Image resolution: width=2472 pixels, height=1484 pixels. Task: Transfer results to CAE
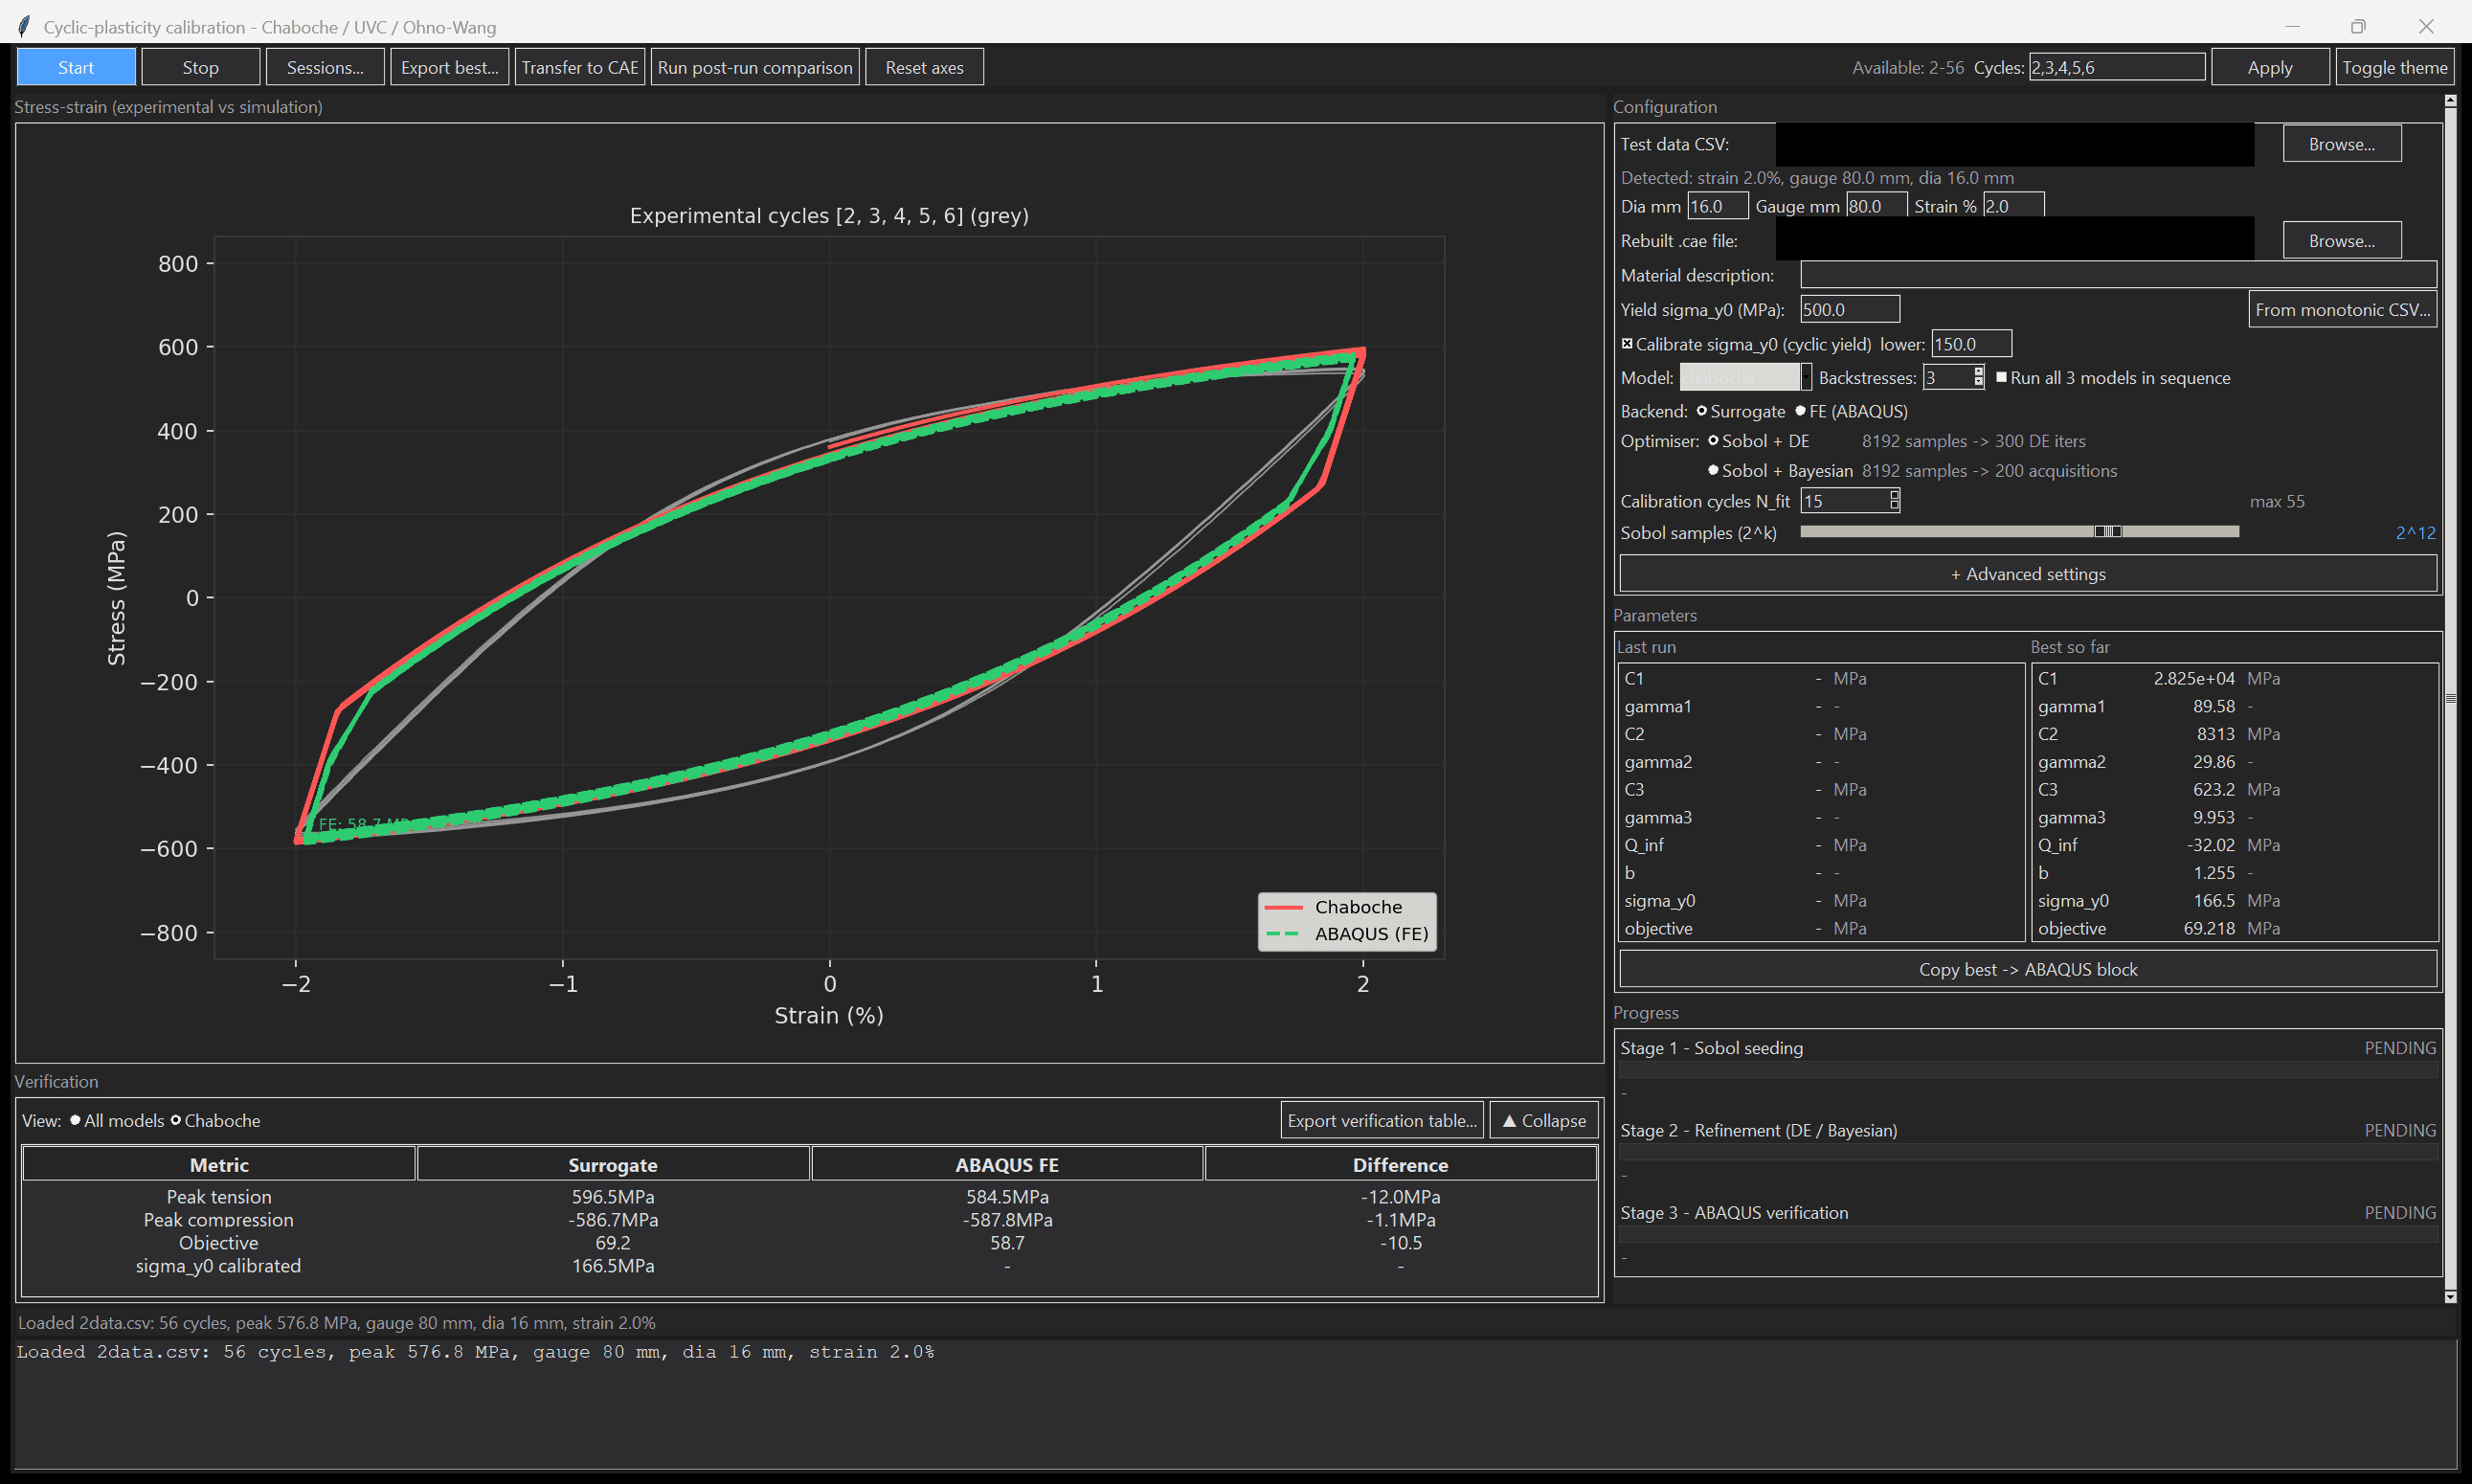click(580, 67)
